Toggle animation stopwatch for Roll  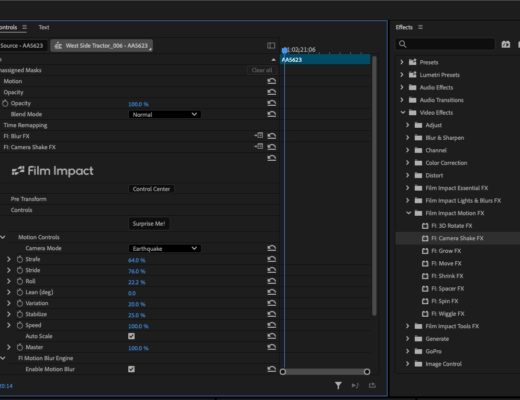coord(20,281)
